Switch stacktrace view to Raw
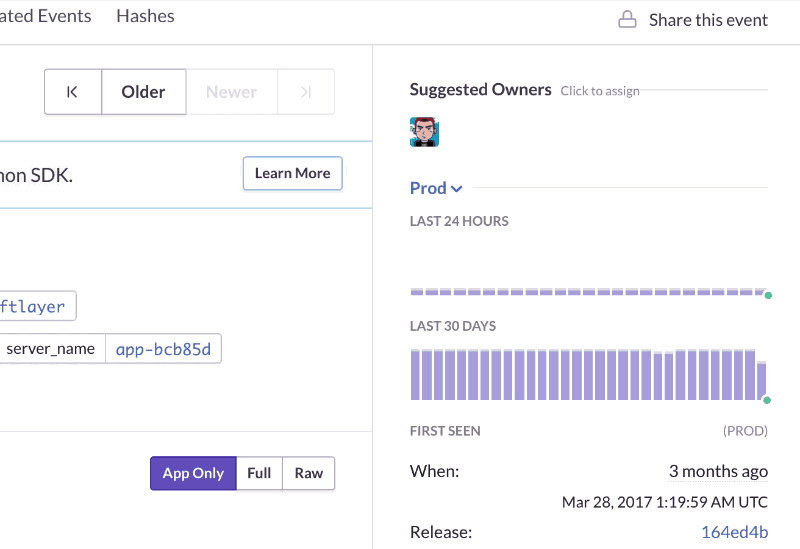800x549 pixels. pyautogui.click(x=309, y=473)
